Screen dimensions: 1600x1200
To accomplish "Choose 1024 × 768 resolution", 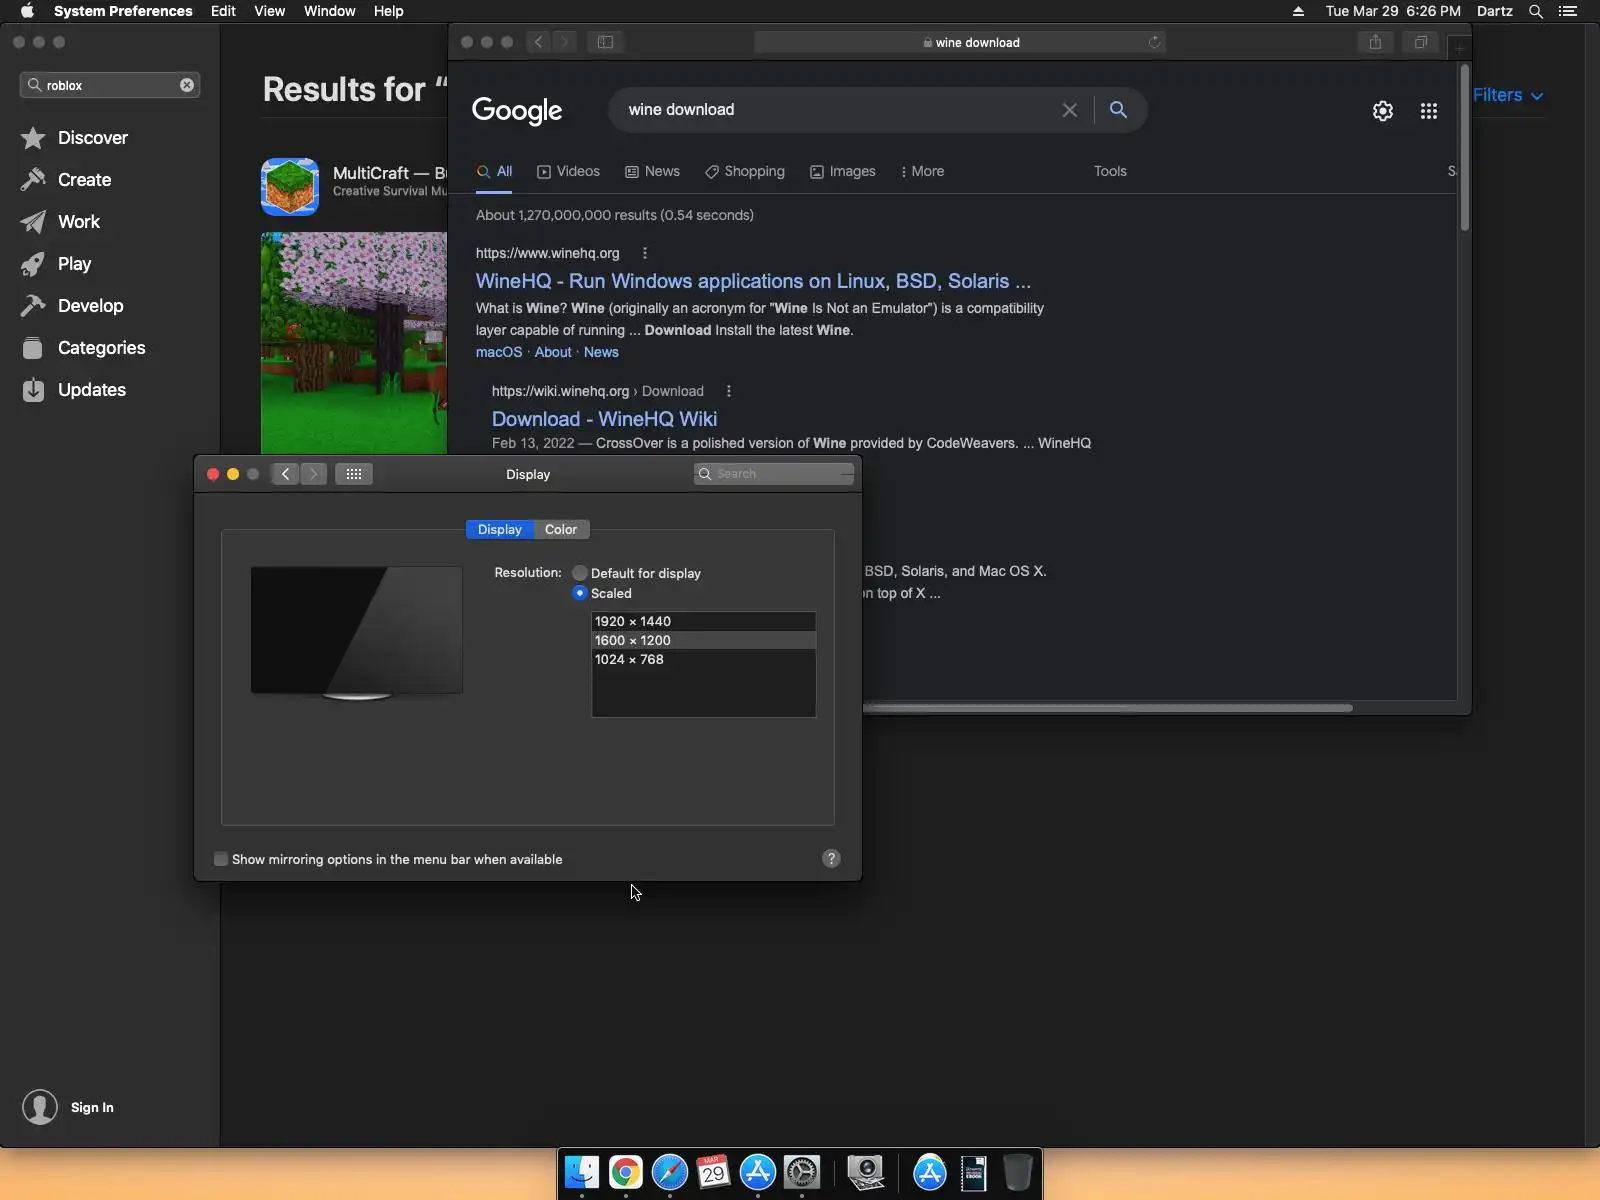I will pos(704,659).
